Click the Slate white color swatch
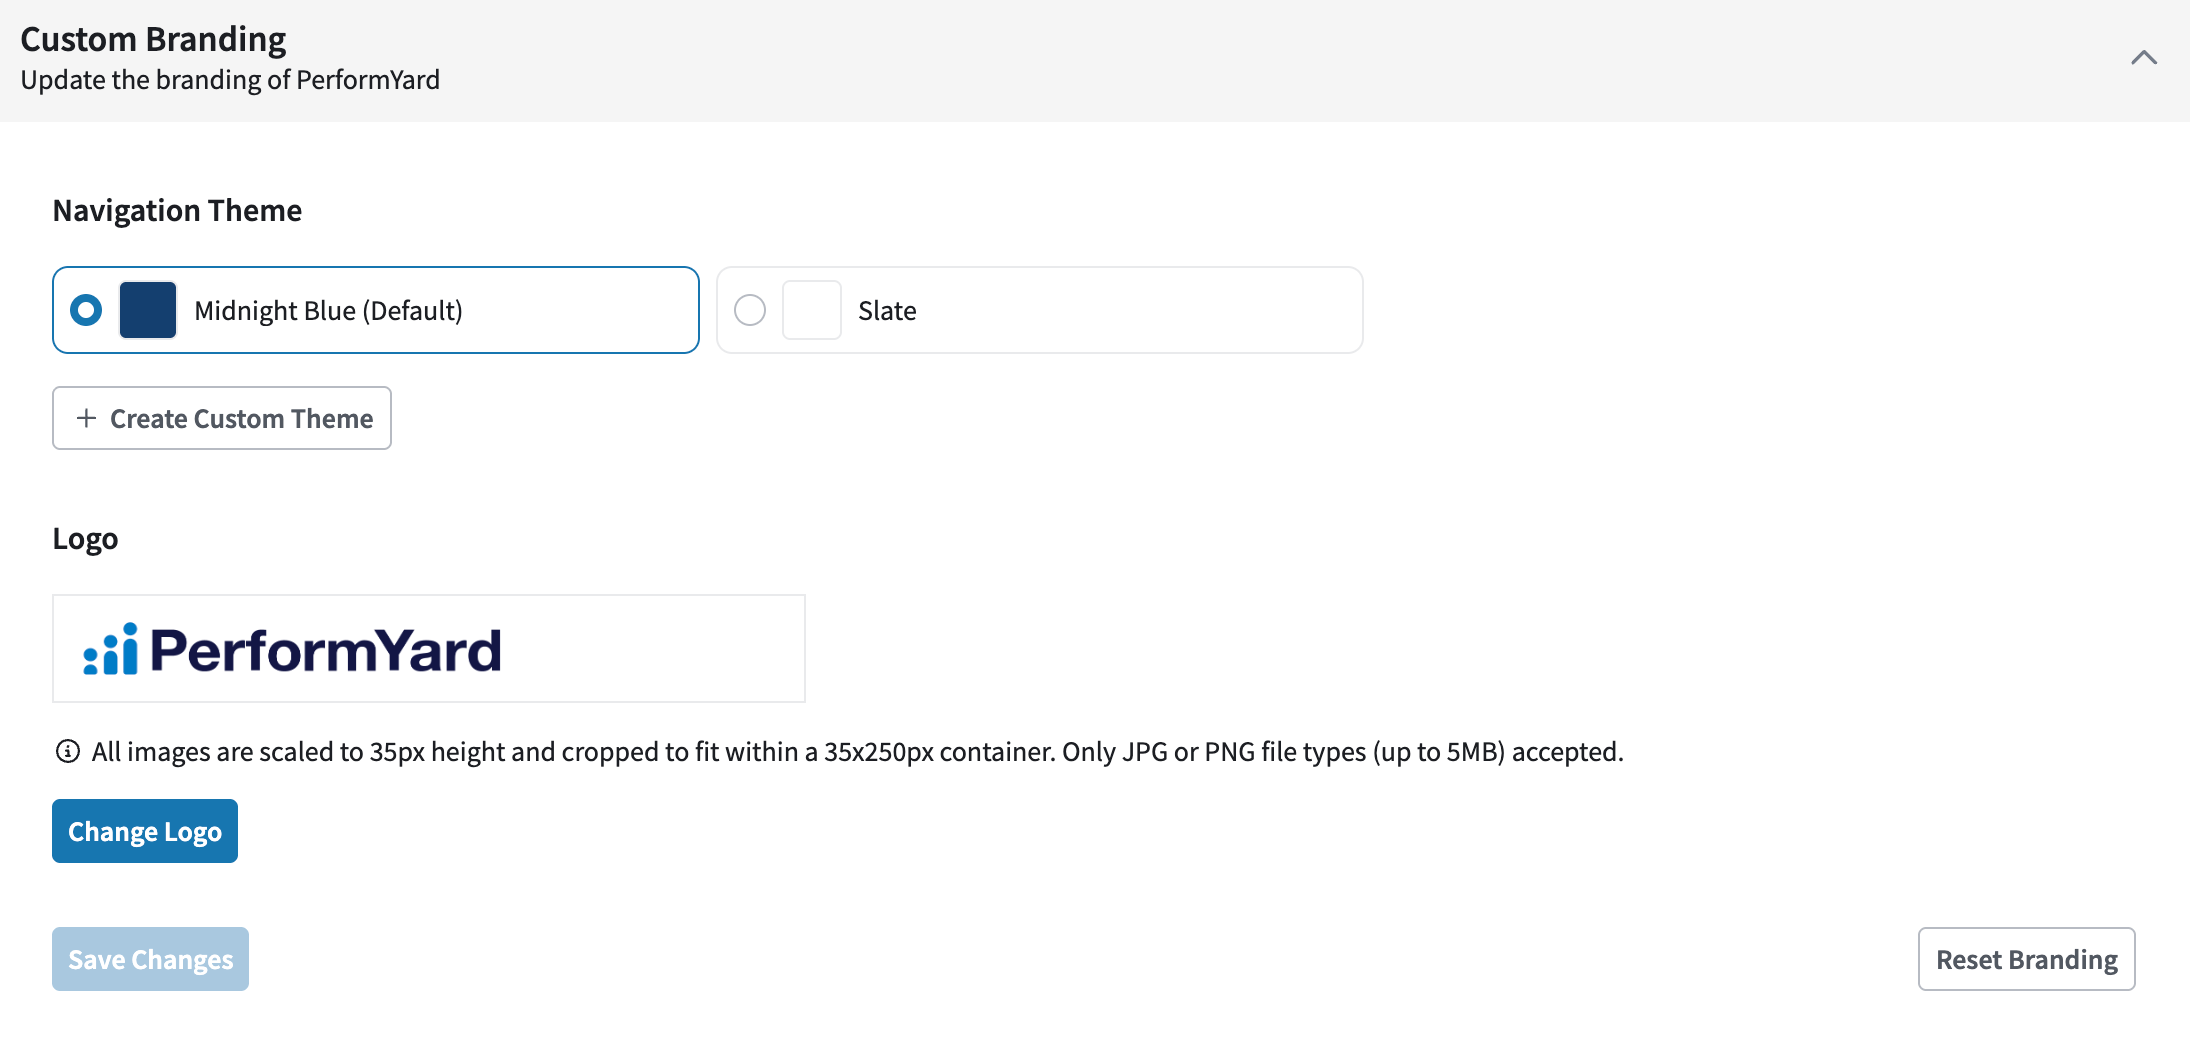This screenshot has width=2190, height=1042. tap(812, 310)
